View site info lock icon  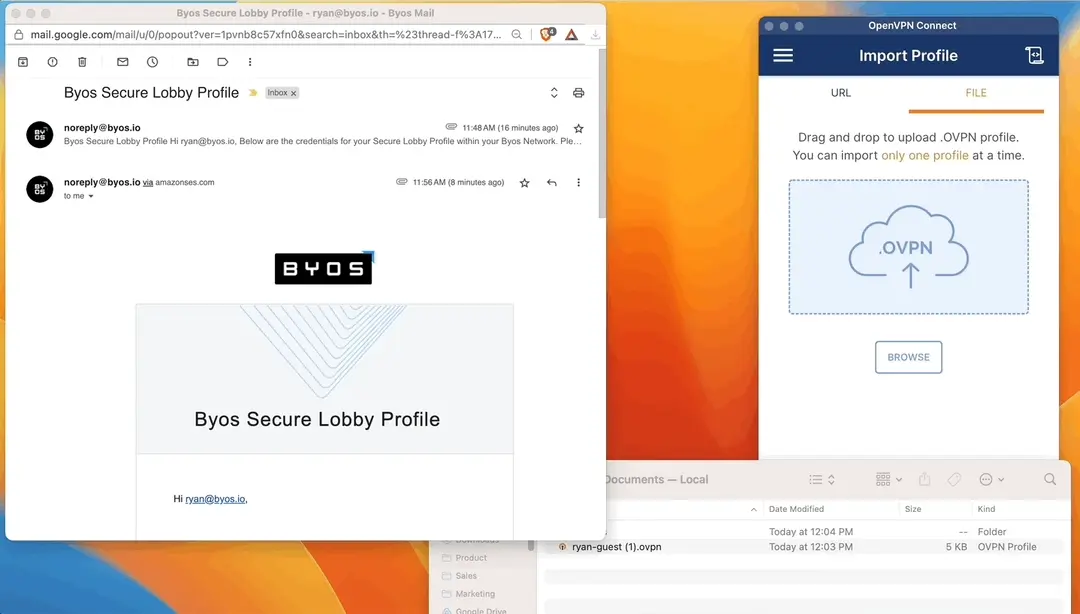tap(19, 34)
